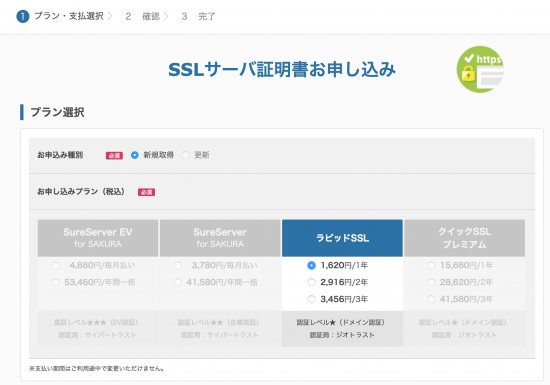
Task: Select ラピッドSSL 1,620円/1年 plan
Action: coord(311,265)
